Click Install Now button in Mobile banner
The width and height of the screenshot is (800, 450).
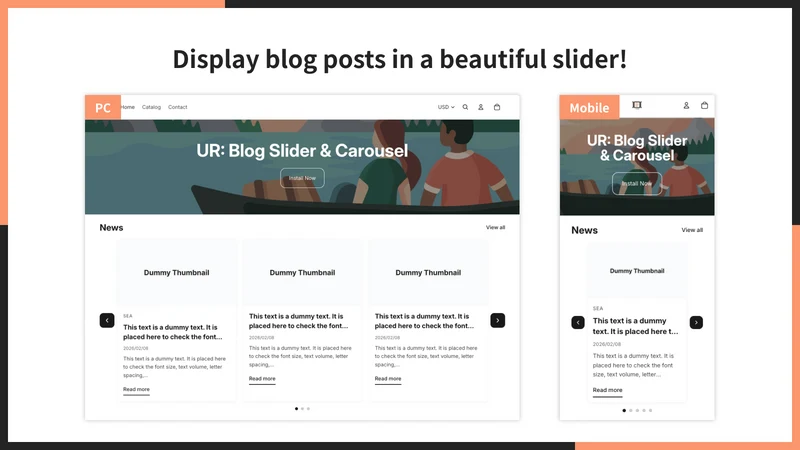[x=637, y=184]
